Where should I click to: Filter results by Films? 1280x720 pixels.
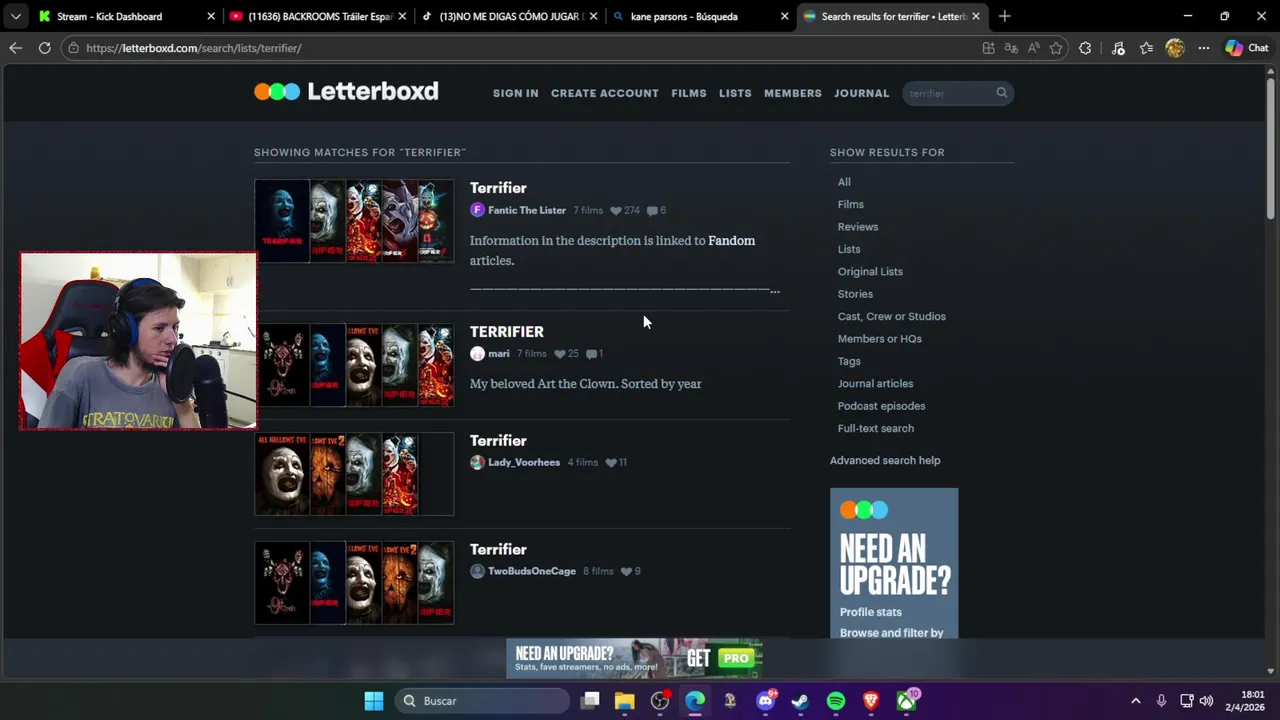851,204
